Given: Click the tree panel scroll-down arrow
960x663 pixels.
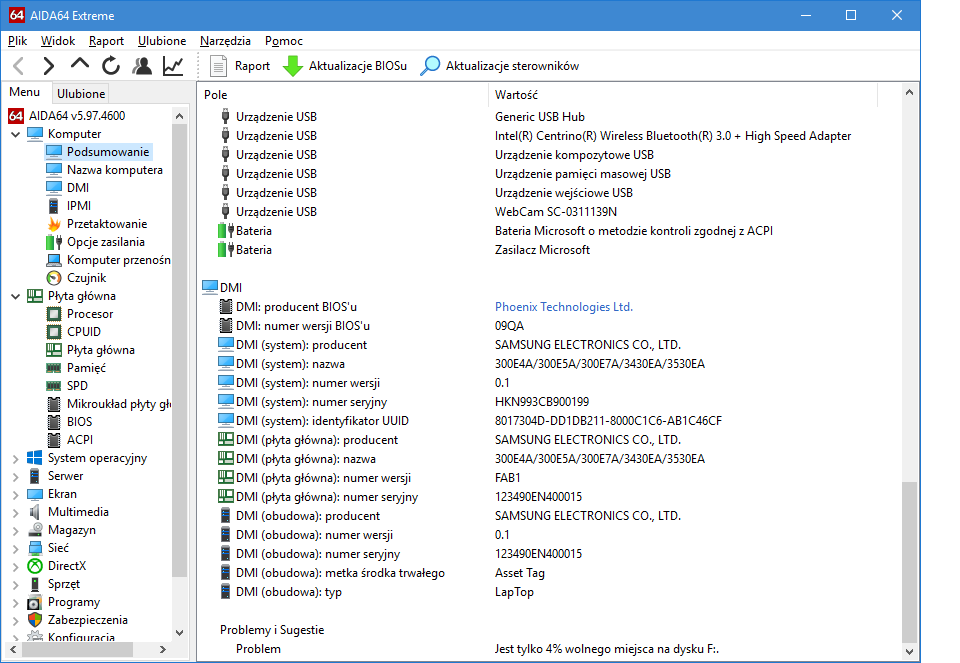Looking at the screenshot, I should pyautogui.click(x=179, y=632).
